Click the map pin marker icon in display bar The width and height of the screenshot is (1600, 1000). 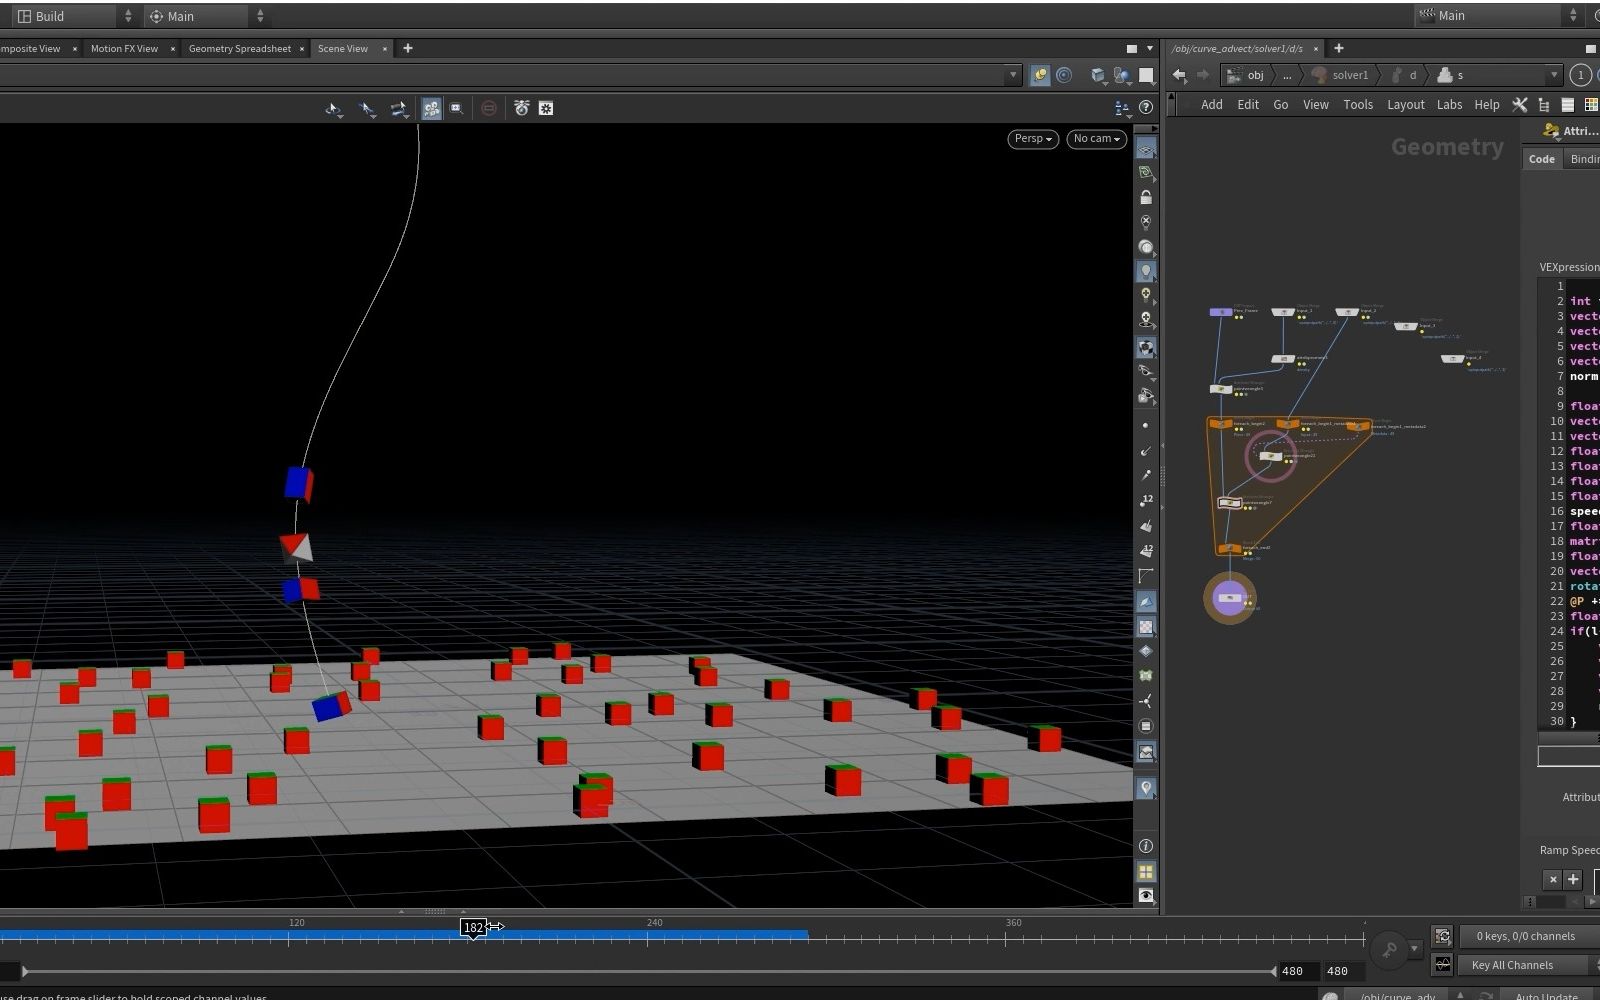[1146, 788]
